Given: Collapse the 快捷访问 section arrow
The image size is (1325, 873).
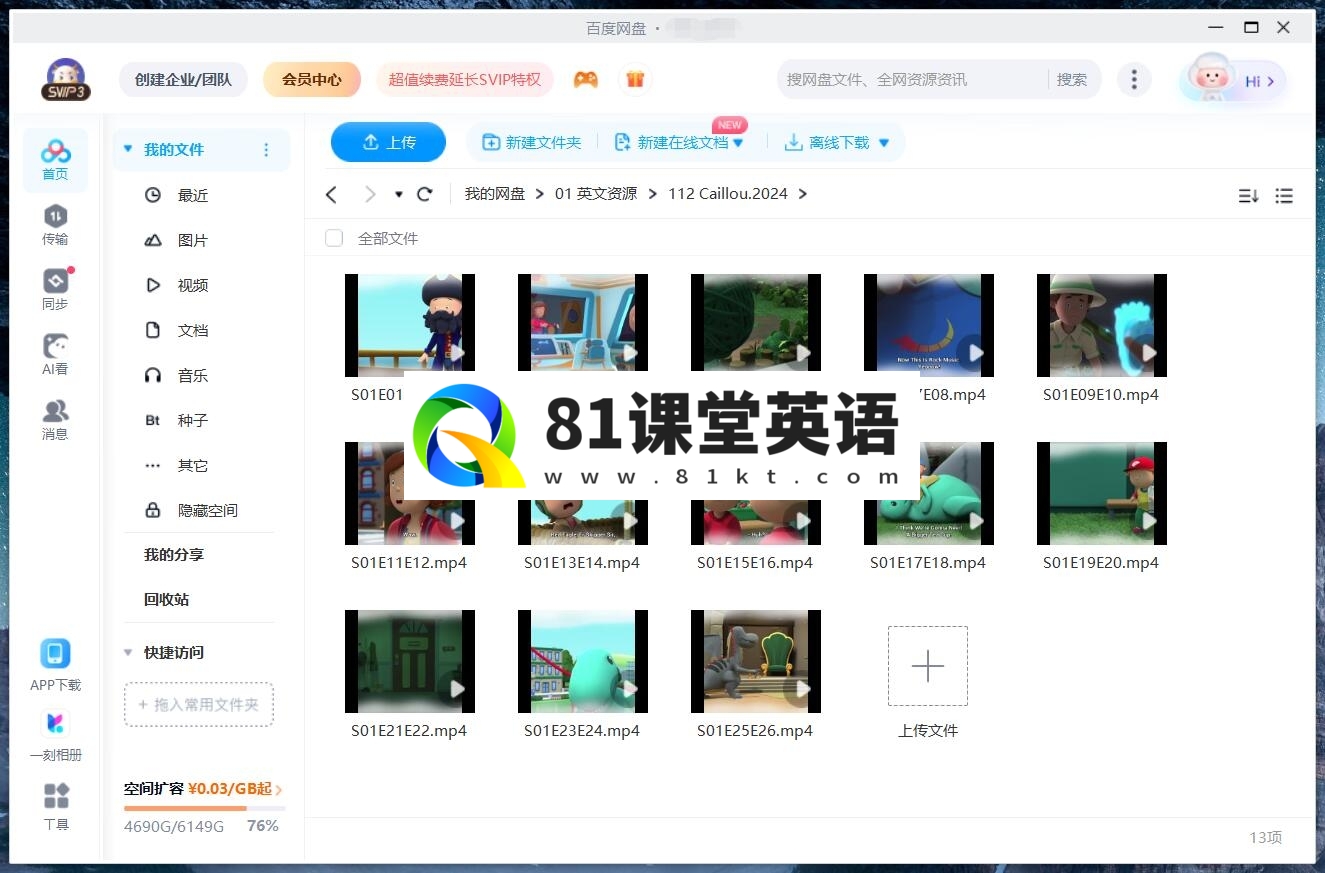Looking at the screenshot, I should (x=128, y=652).
